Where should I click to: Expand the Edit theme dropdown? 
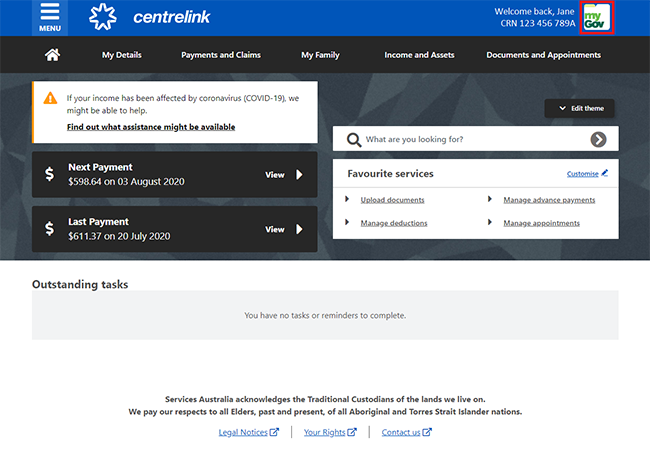click(580, 108)
